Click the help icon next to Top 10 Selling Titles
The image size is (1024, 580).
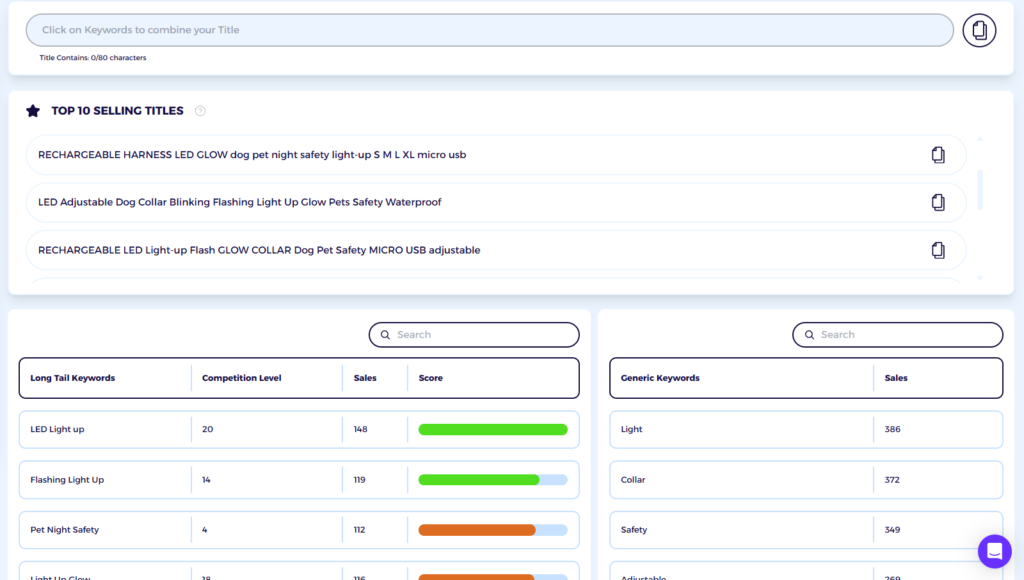(x=200, y=111)
